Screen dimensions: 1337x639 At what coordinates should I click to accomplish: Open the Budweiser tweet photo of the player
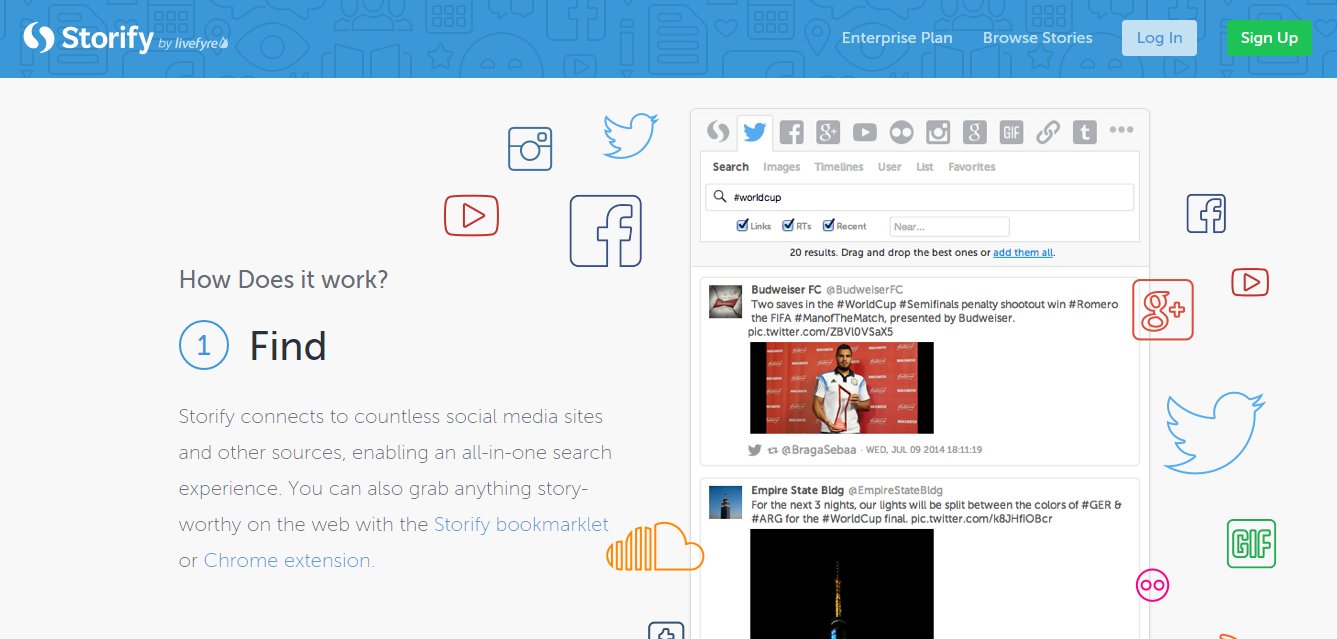click(842, 388)
